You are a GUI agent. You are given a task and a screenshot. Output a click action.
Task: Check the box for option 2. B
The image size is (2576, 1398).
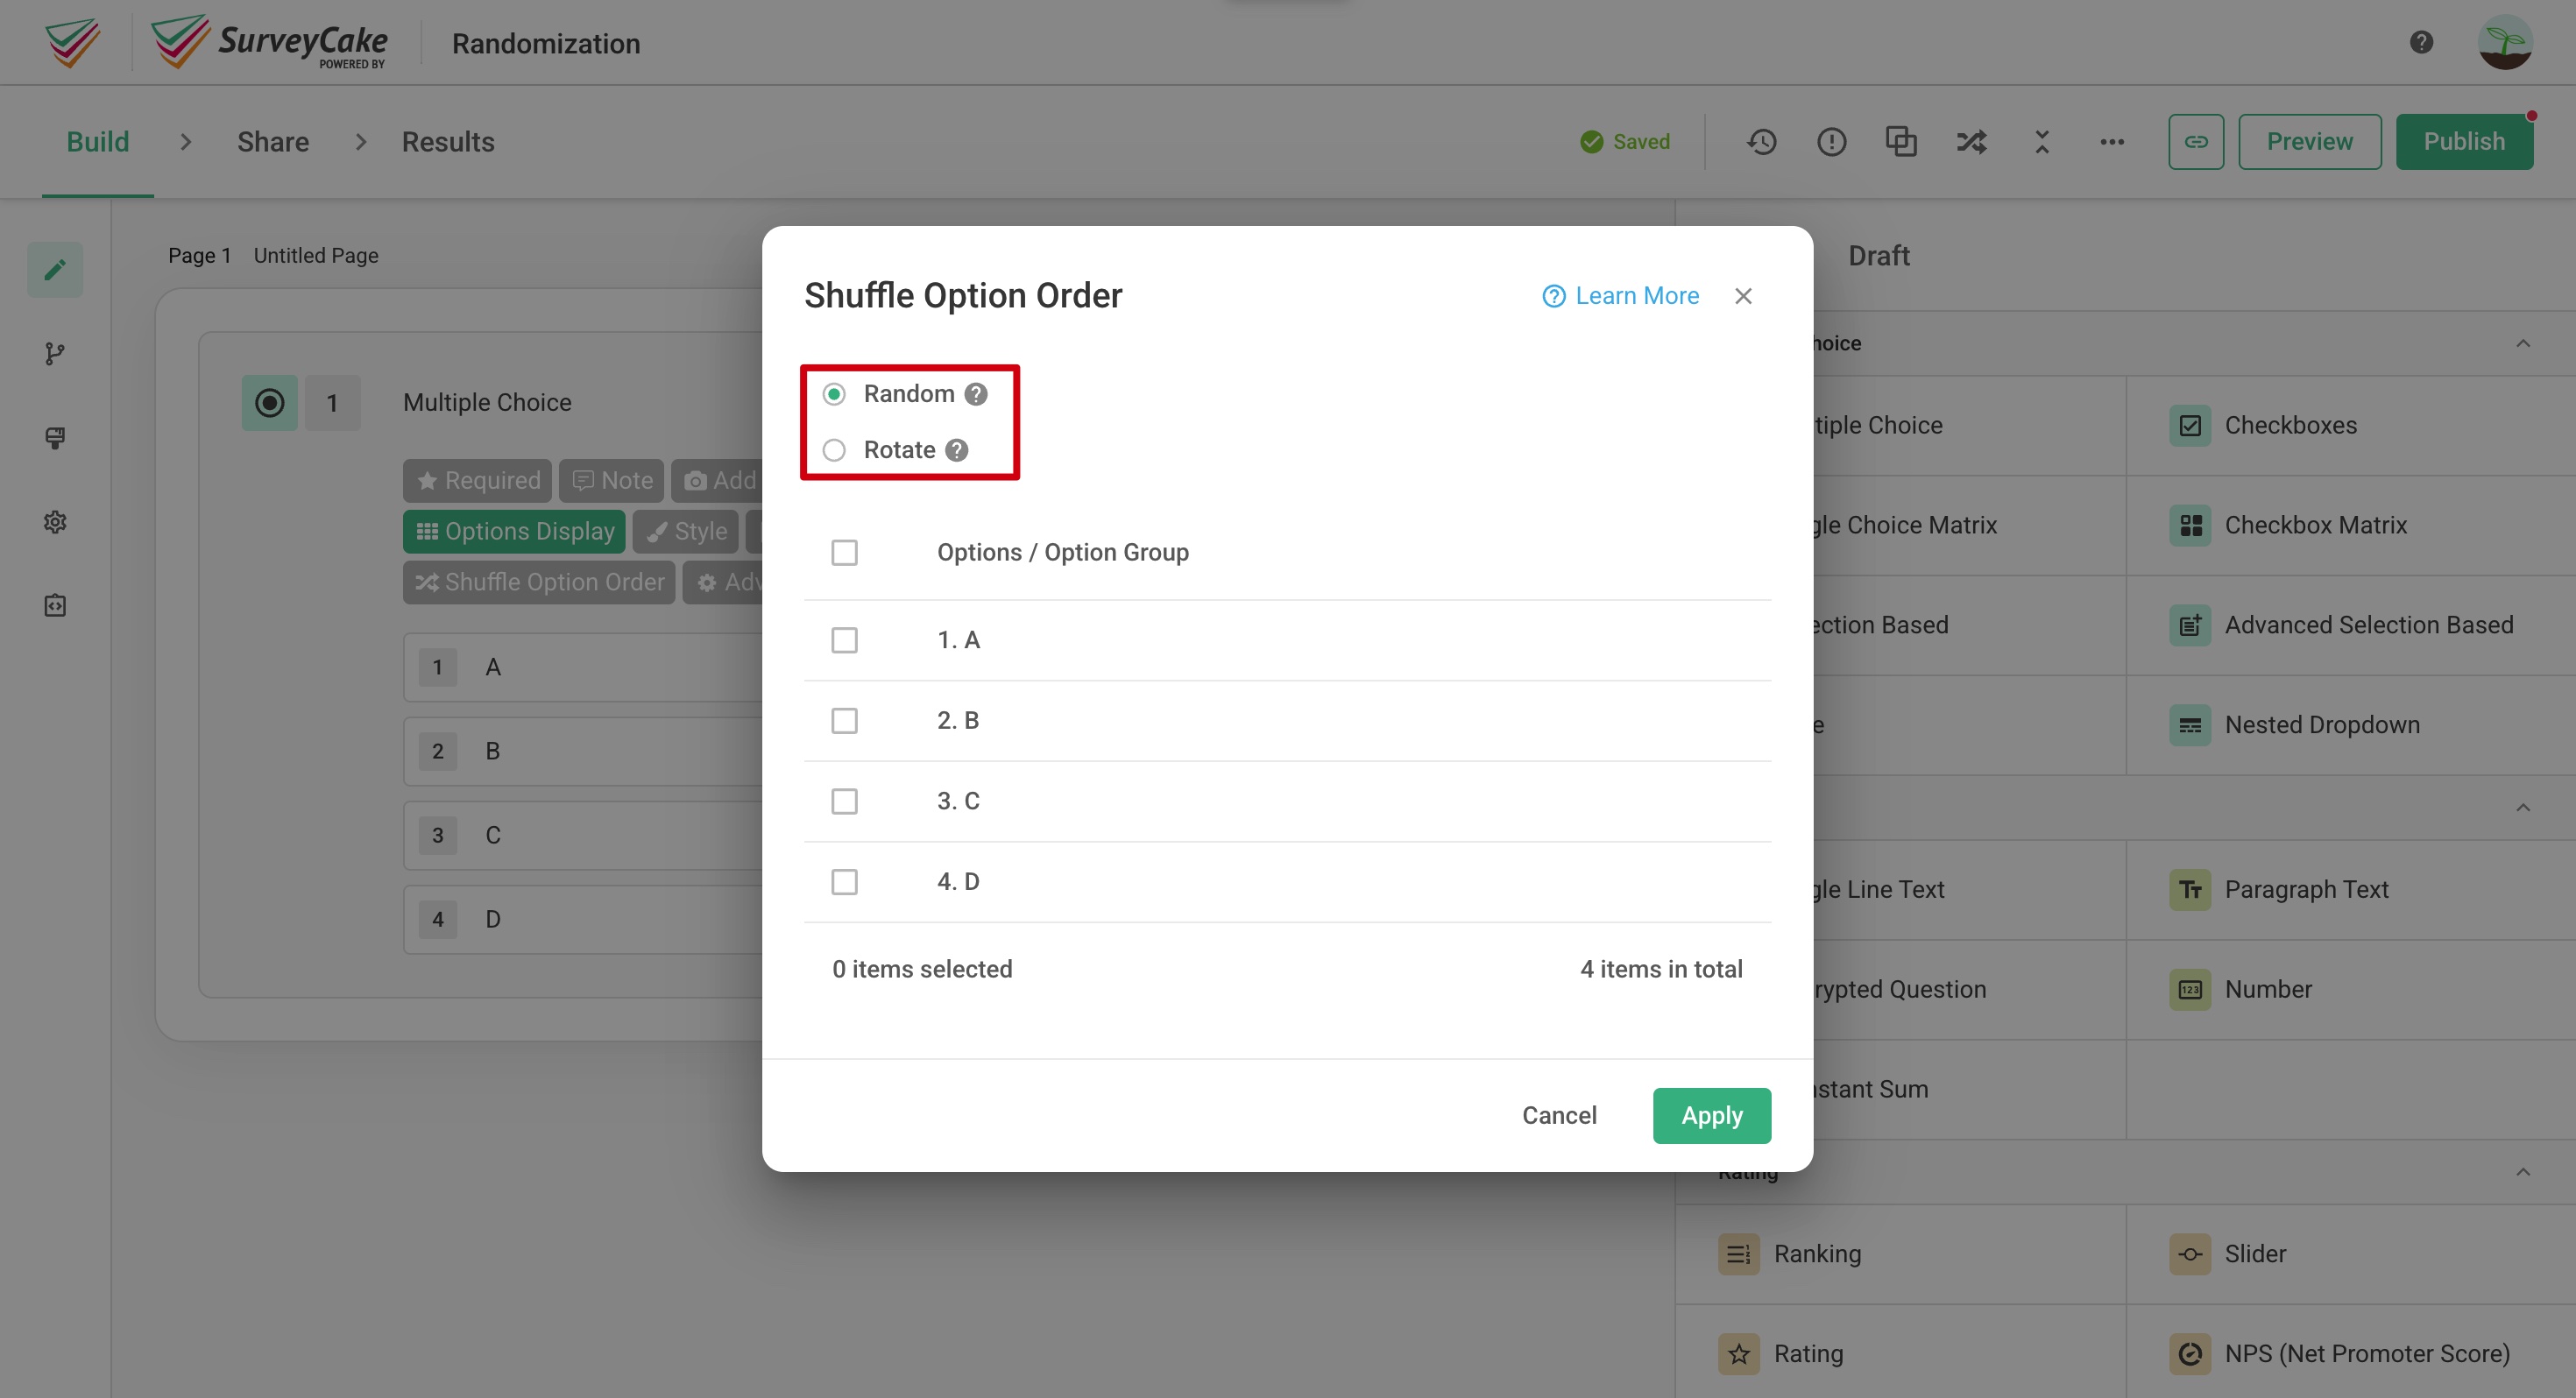point(844,720)
